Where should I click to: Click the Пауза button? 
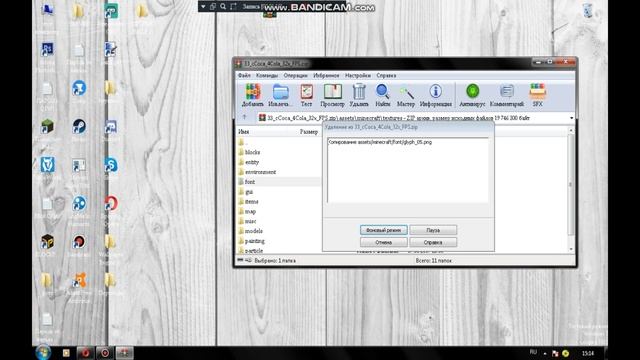[x=433, y=230]
